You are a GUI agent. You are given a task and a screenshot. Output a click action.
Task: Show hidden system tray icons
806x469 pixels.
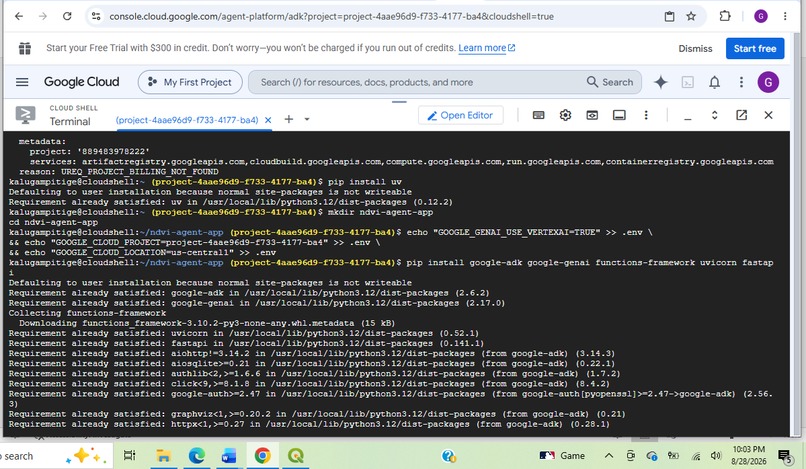[609, 456]
